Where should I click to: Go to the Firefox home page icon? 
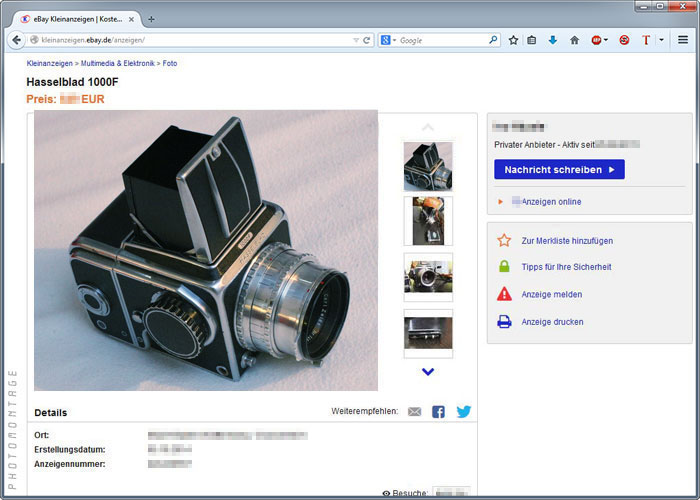575,40
